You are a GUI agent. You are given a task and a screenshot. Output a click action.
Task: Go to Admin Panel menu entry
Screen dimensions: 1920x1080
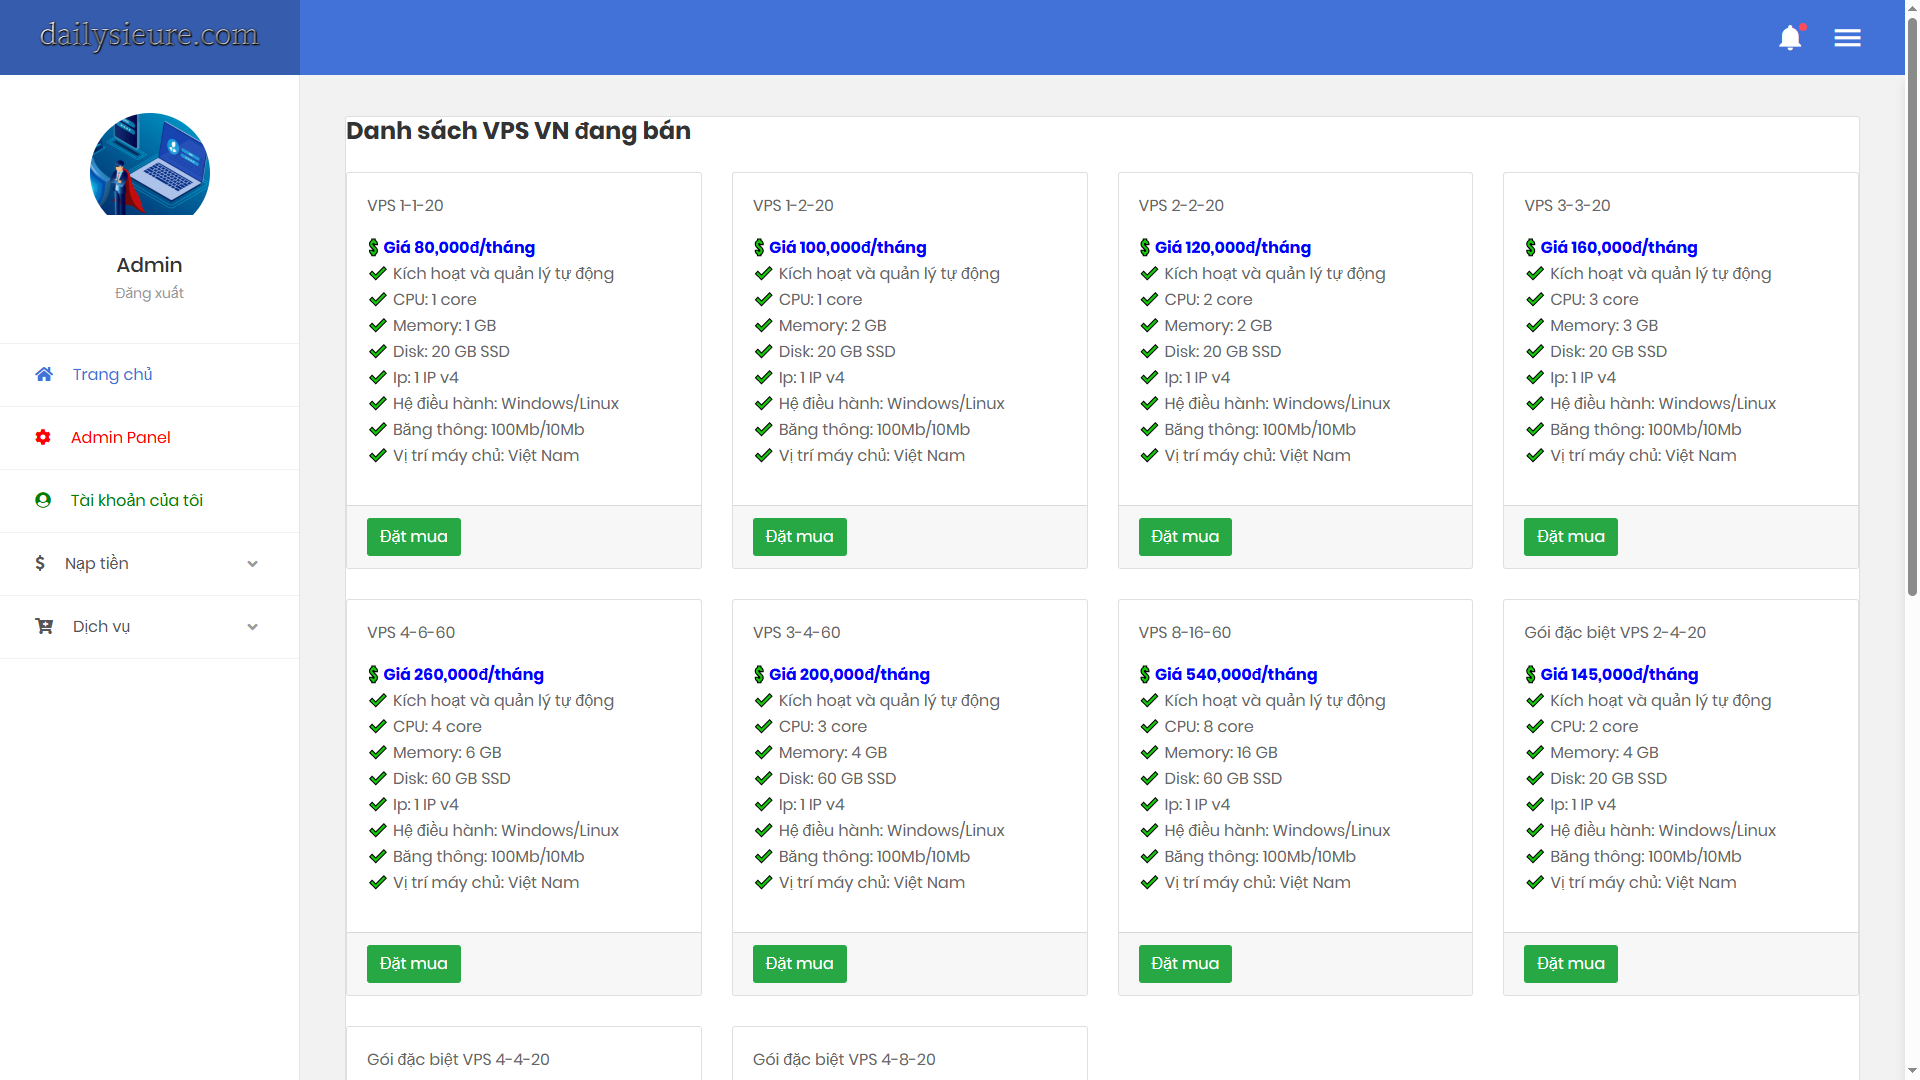tap(120, 437)
